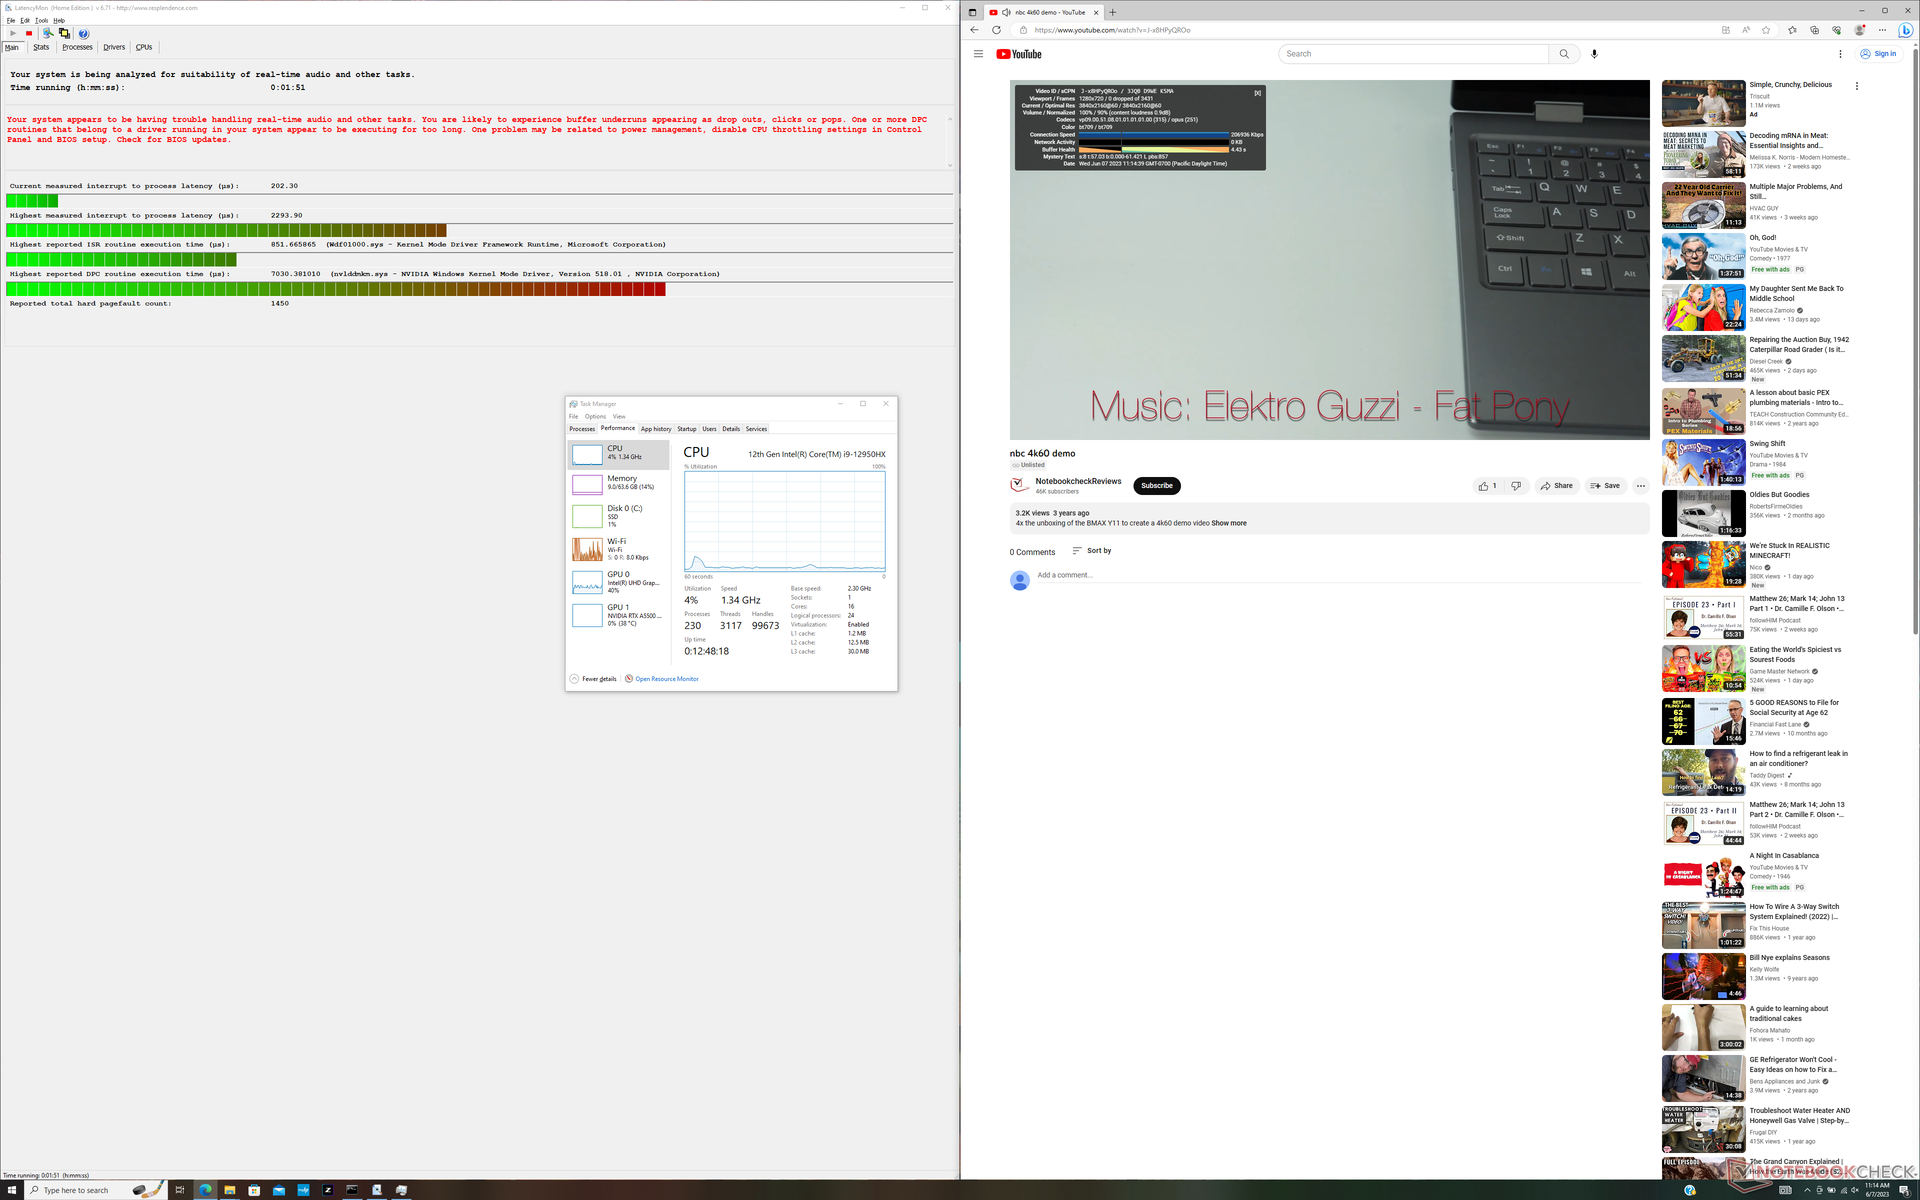Open the YouTube hamburger guide menu
Screen dimensions: 1920x1200
coord(978,54)
